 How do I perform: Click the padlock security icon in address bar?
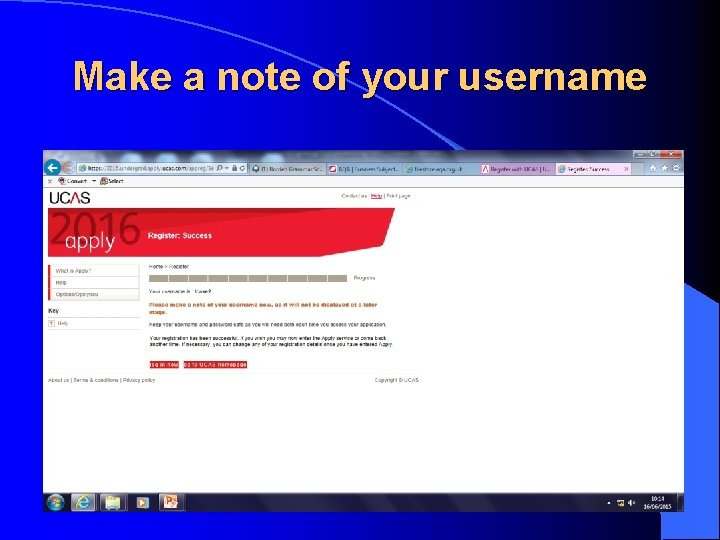(x=234, y=169)
